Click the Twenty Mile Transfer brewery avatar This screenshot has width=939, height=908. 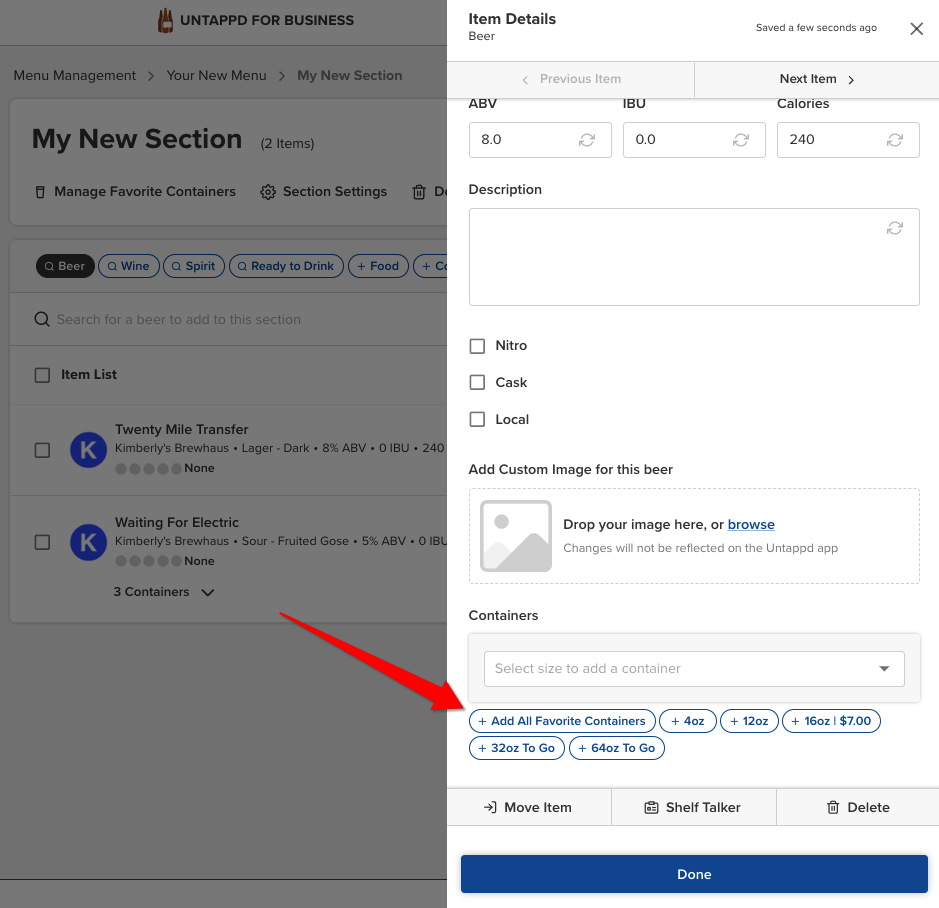(88, 449)
